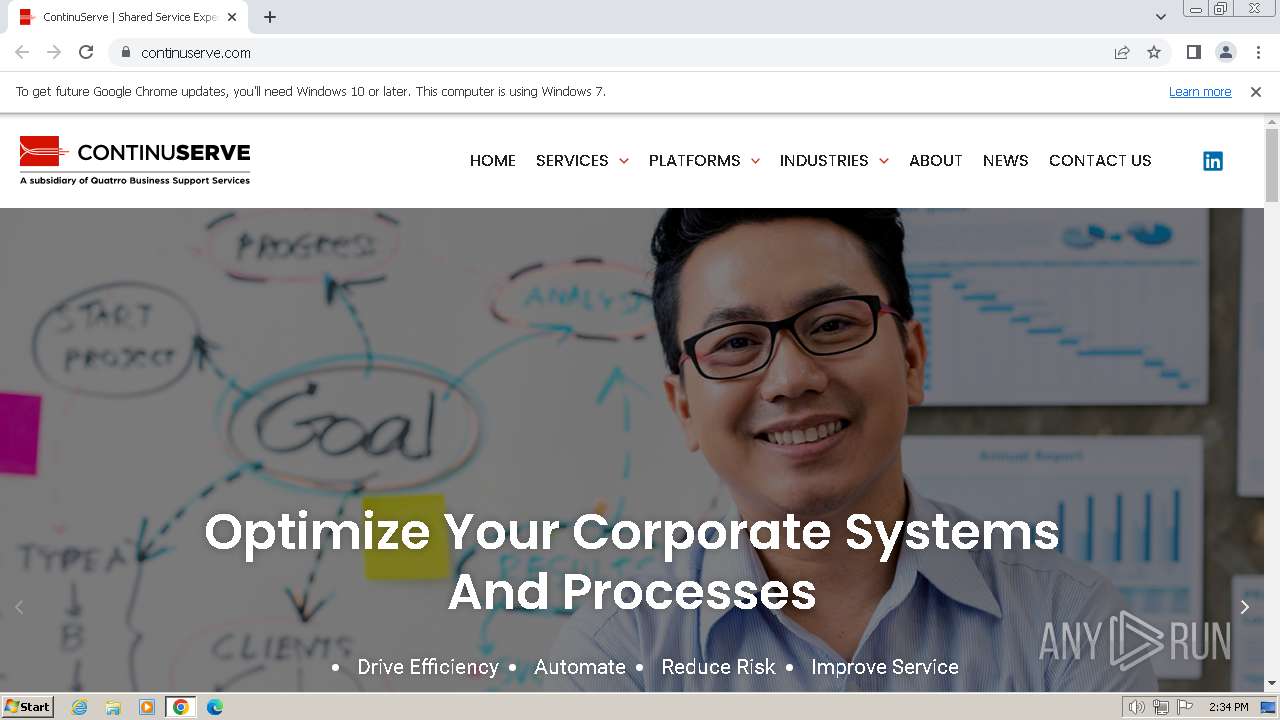Open the Services menu item
This screenshot has width=1280, height=720.
coord(572,160)
